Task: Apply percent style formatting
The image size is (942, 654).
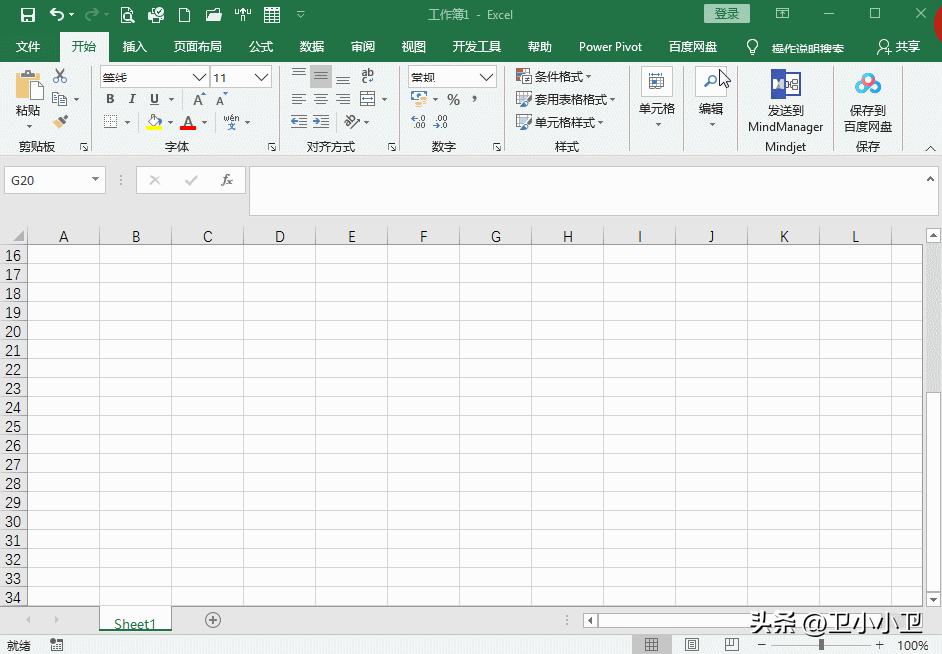Action: 454,99
